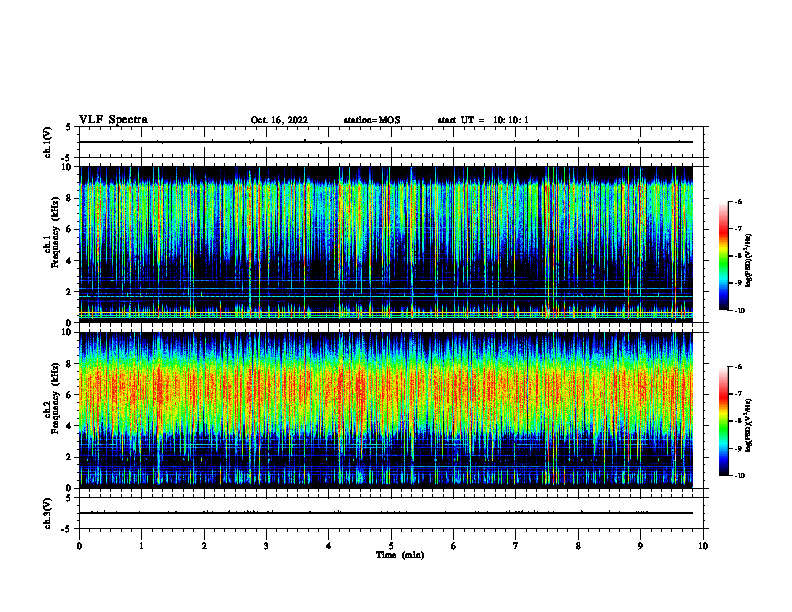Click the time axis tick label "10"
The width and height of the screenshot is (792, 612).
pyautogui.click(x=703, y=546)
